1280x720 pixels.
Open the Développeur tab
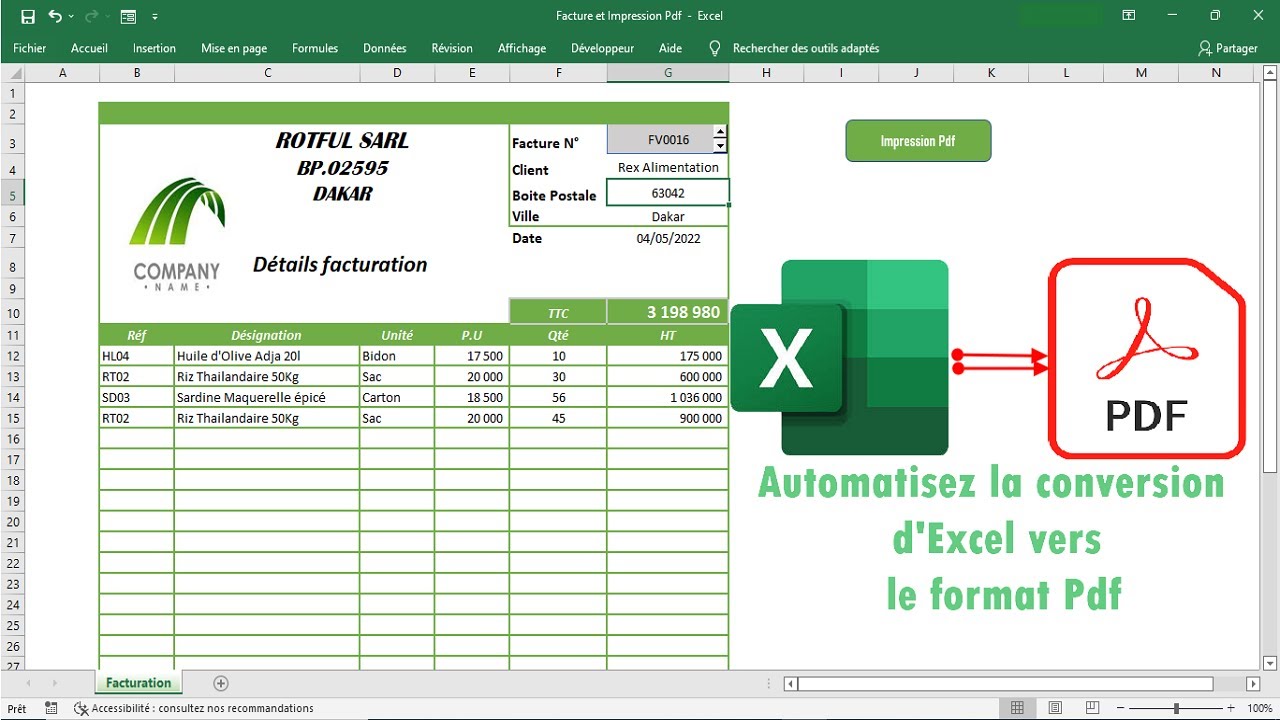[603, 48]
